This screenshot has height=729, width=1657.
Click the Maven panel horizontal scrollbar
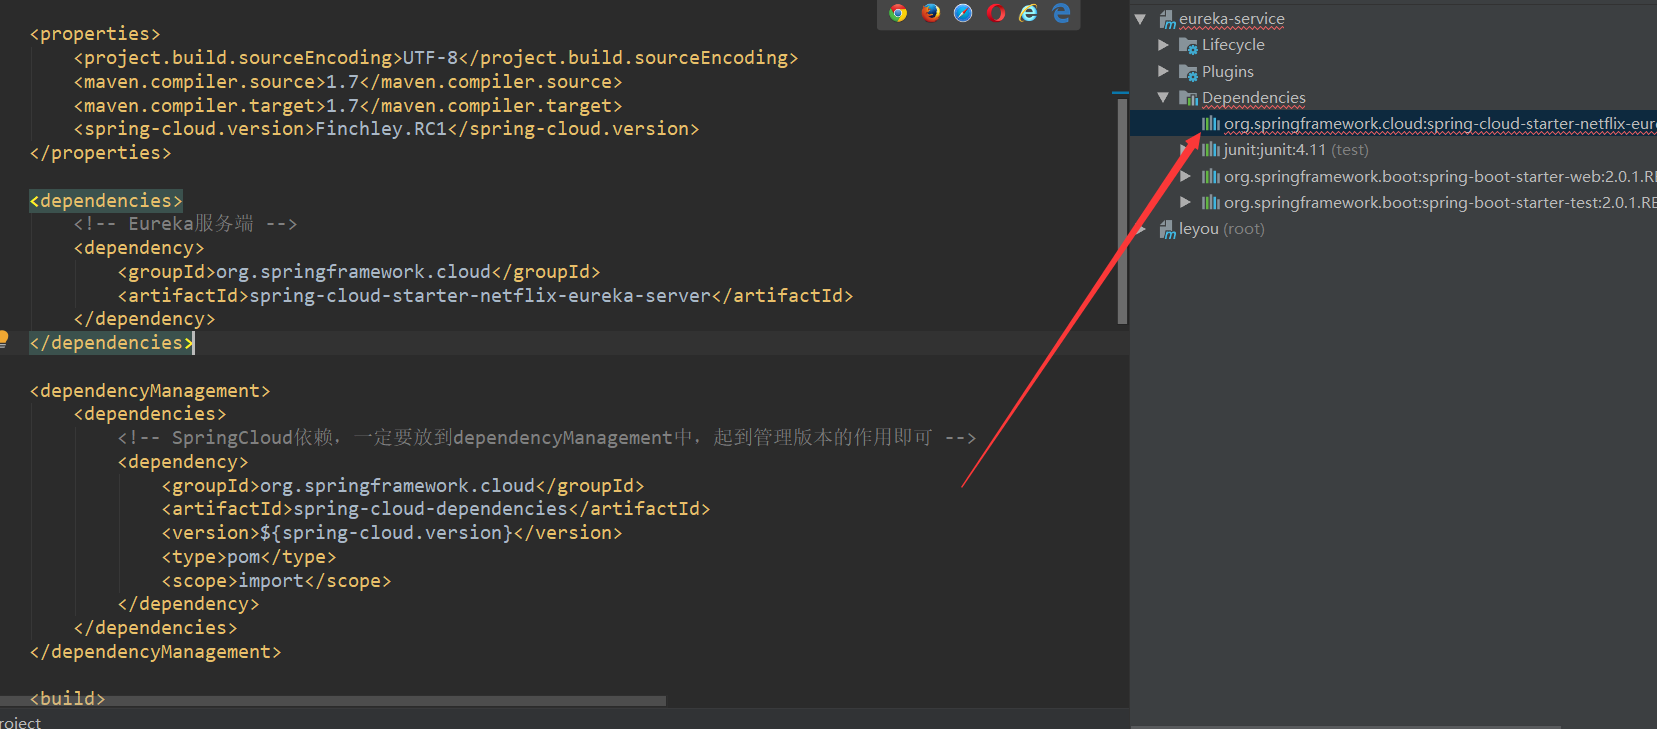click(1346, 726)
